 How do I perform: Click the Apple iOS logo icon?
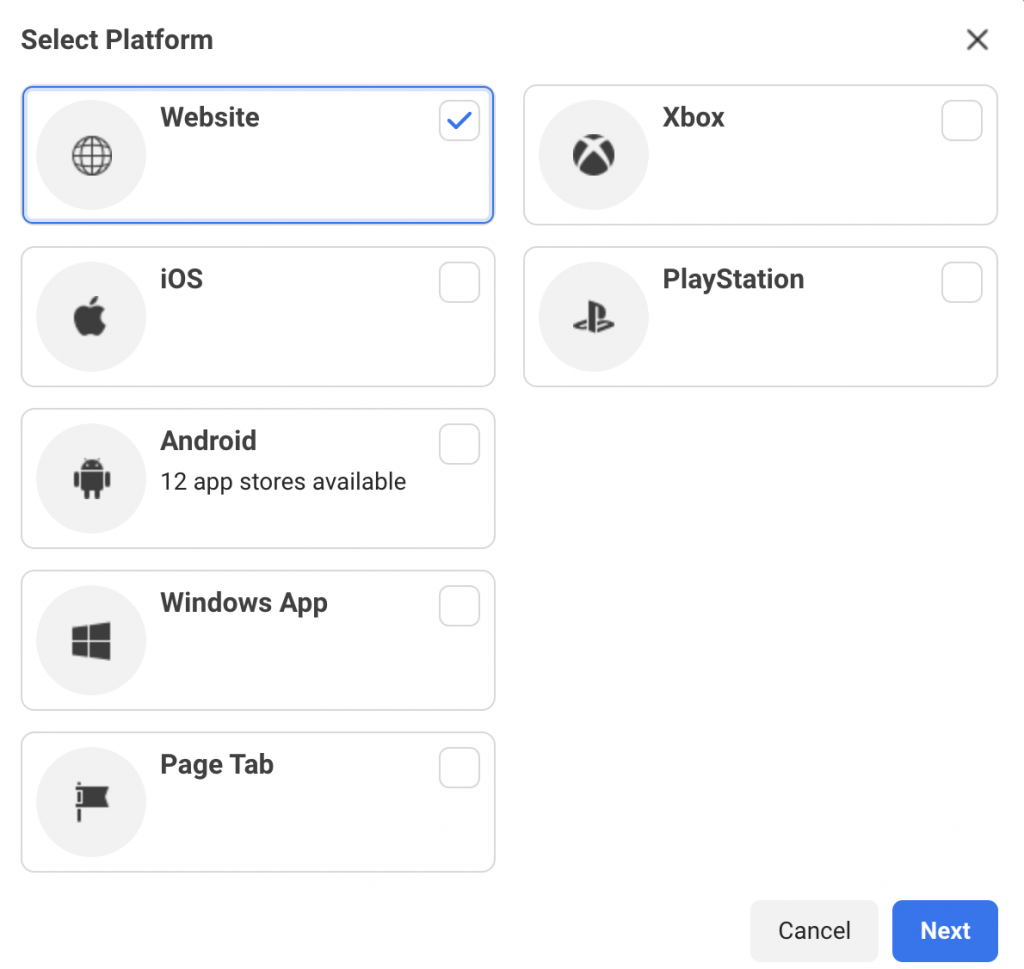coord(91,318)
